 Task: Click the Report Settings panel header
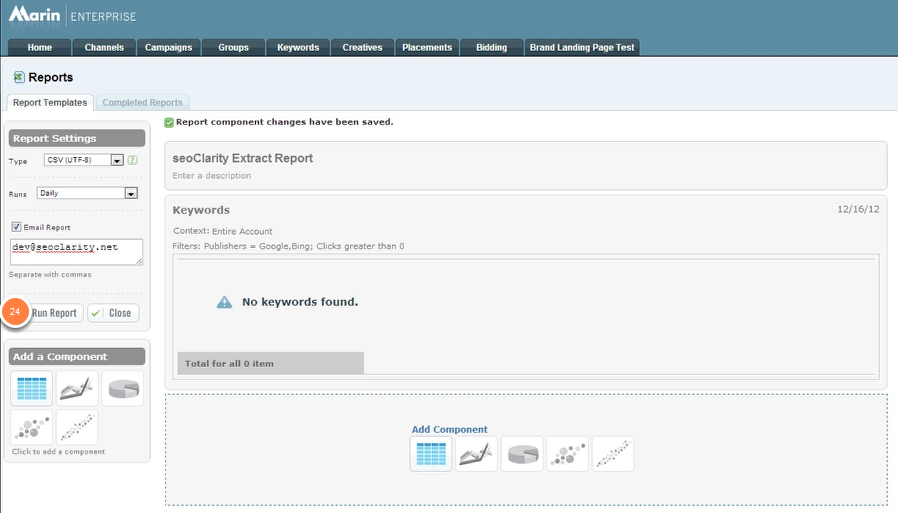tap(77, 138)
